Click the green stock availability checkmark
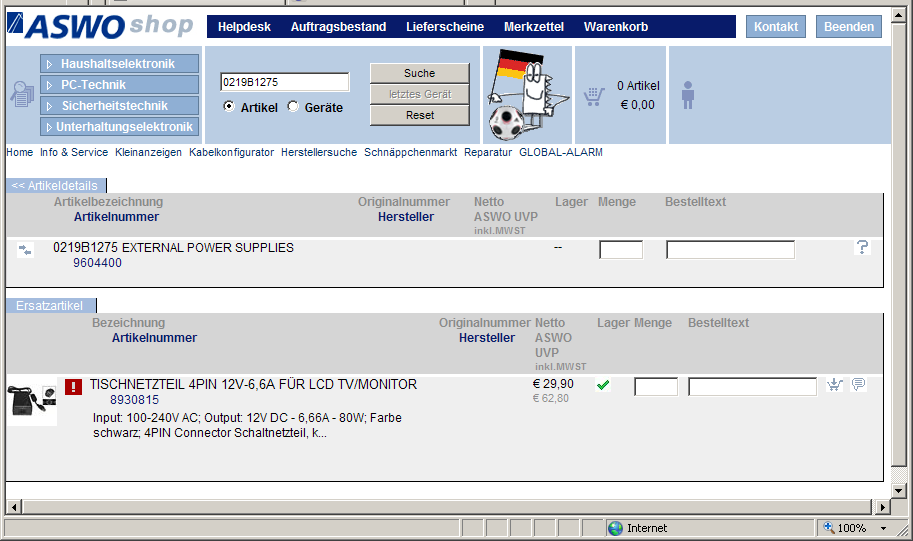The image size is (913, 541). click(x=603, y=384)
